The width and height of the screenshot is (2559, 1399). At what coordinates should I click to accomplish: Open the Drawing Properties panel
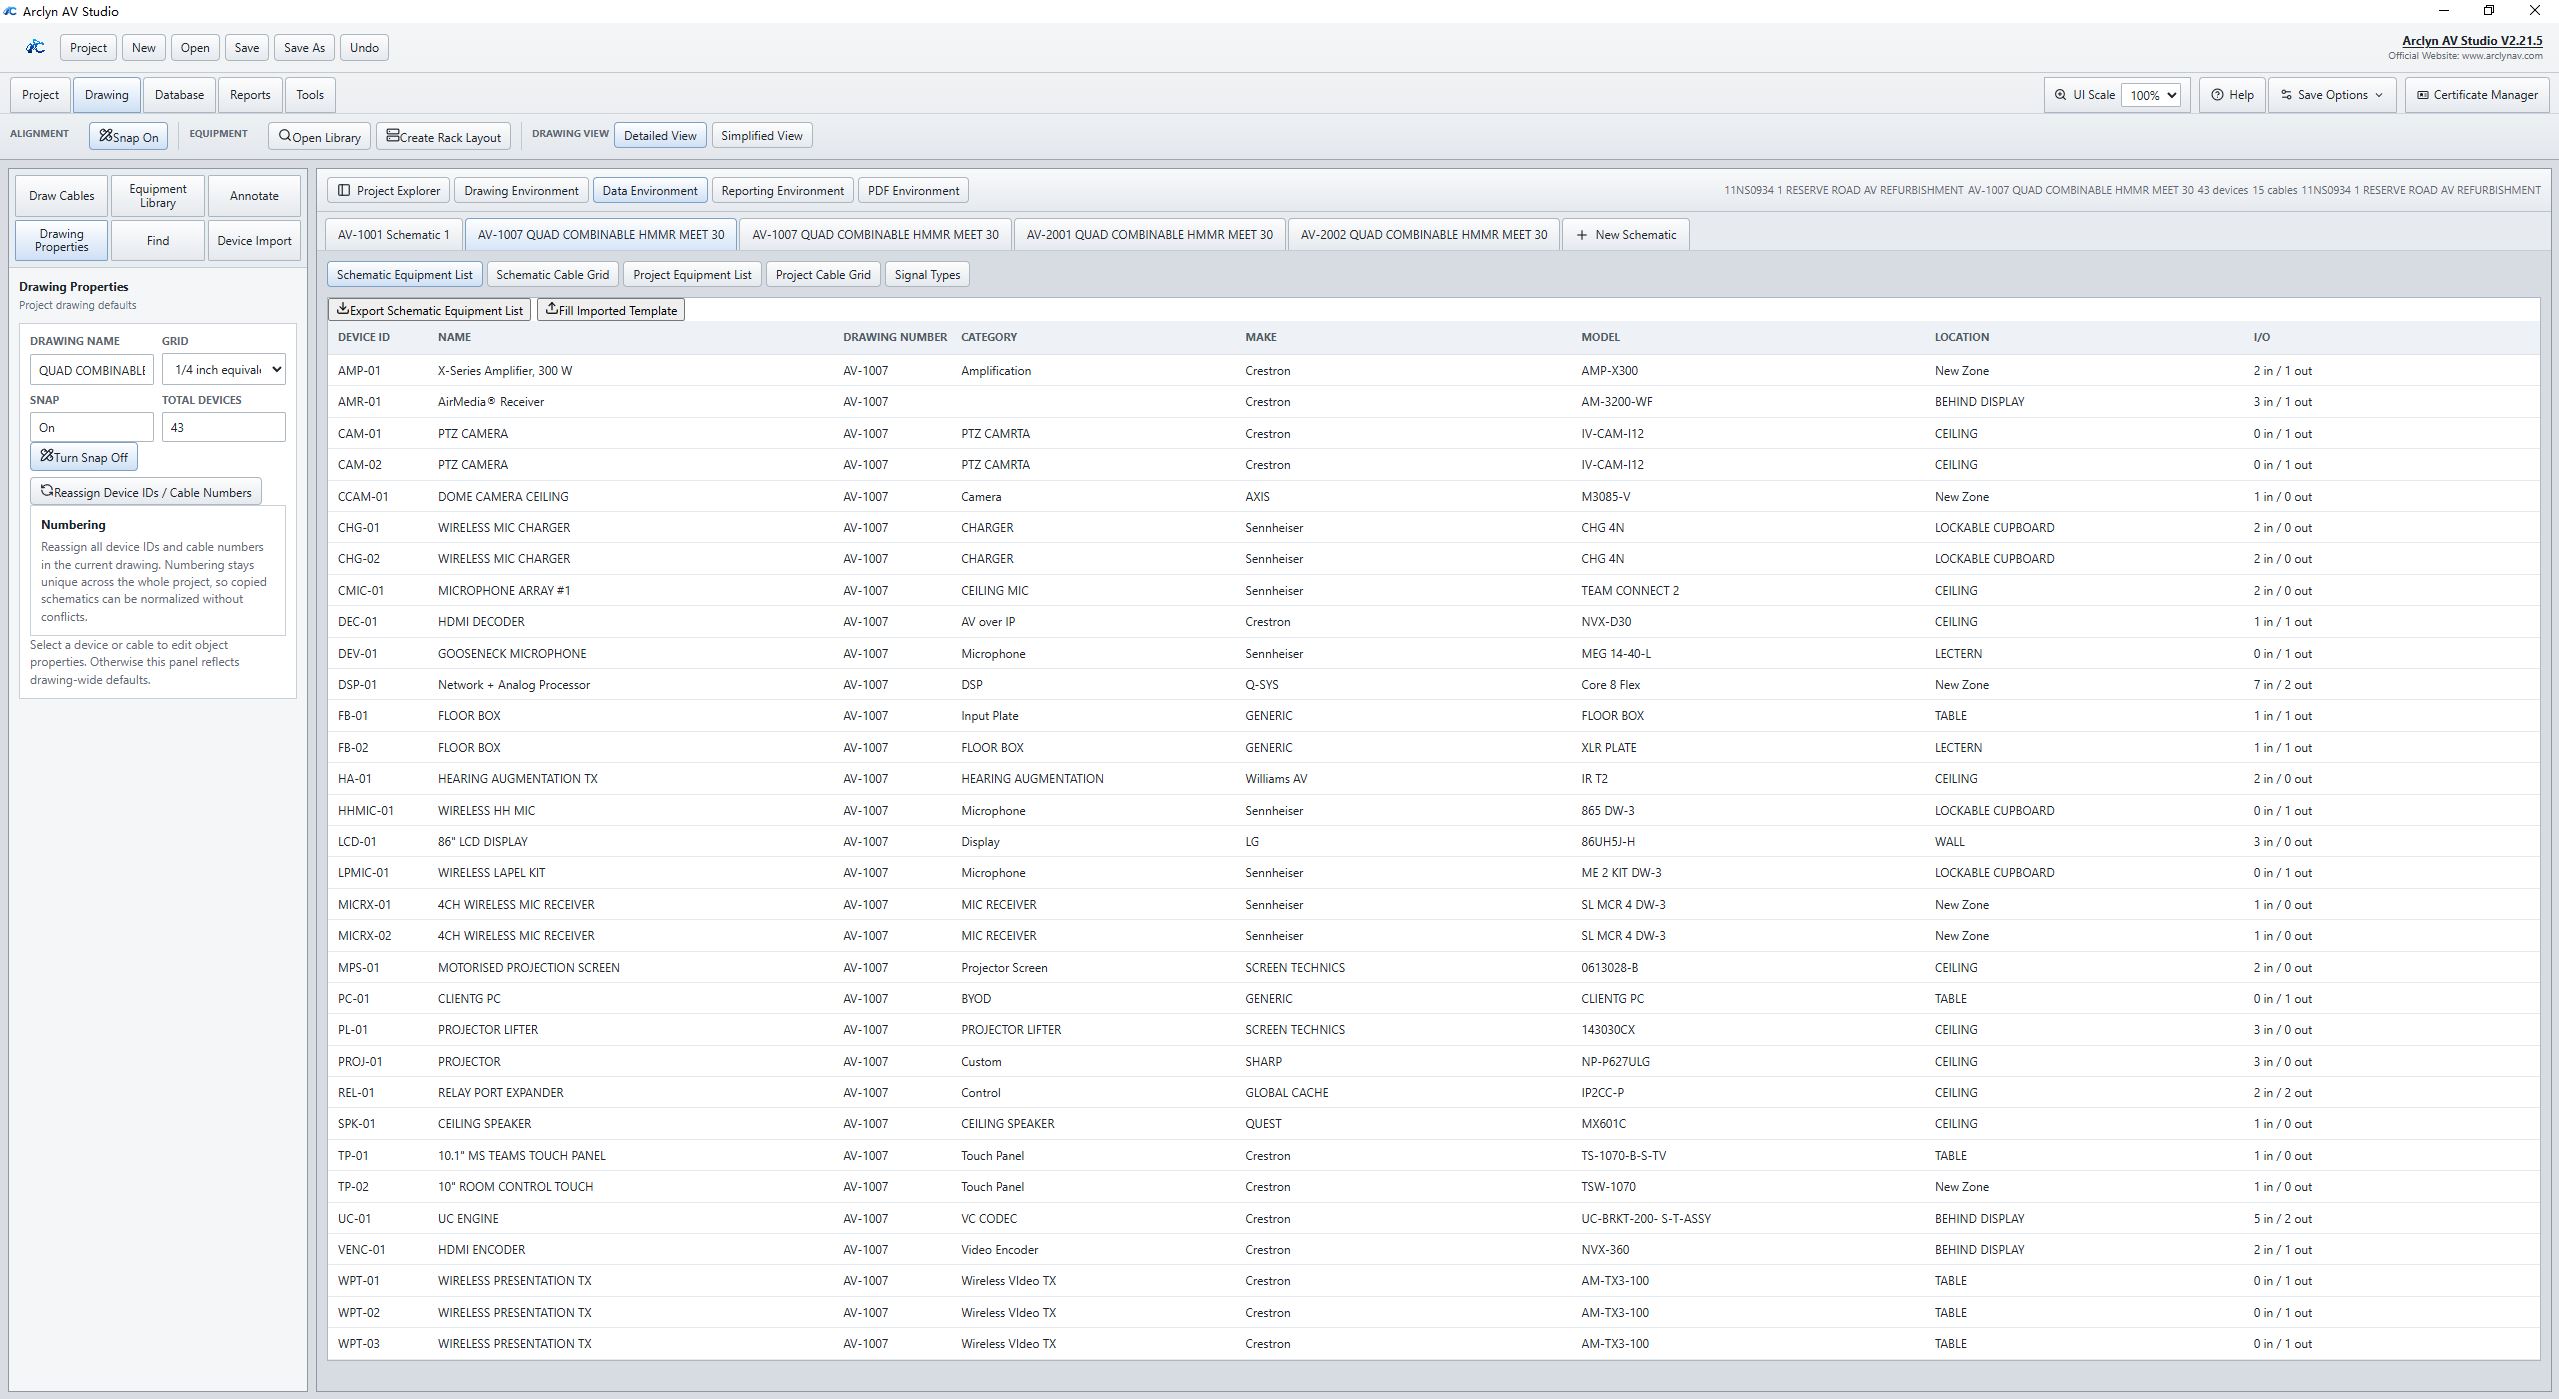pyautogui.click(x=62, y=241)
